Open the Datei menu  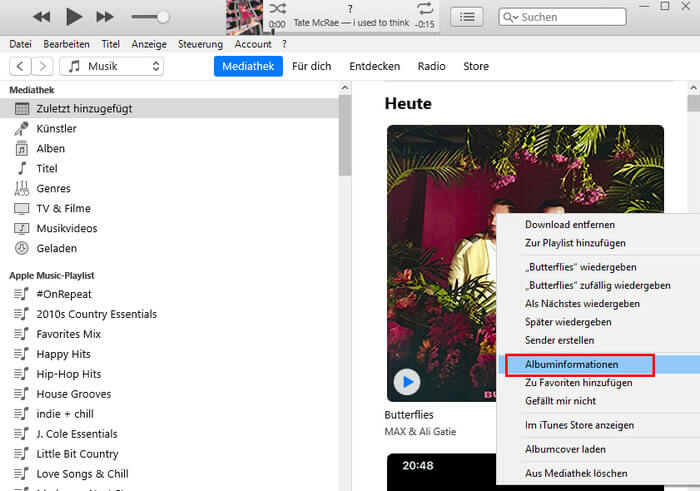pos(21,44)
